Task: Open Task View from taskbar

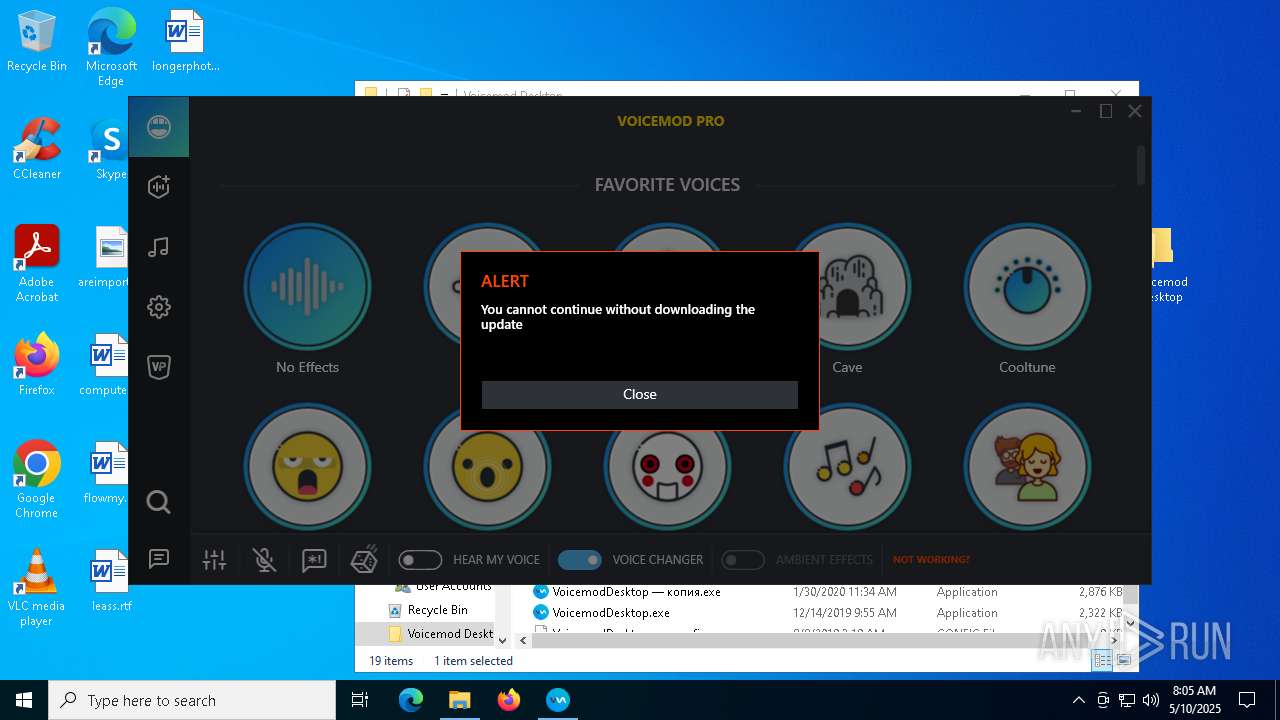Action: click(360, 700)
